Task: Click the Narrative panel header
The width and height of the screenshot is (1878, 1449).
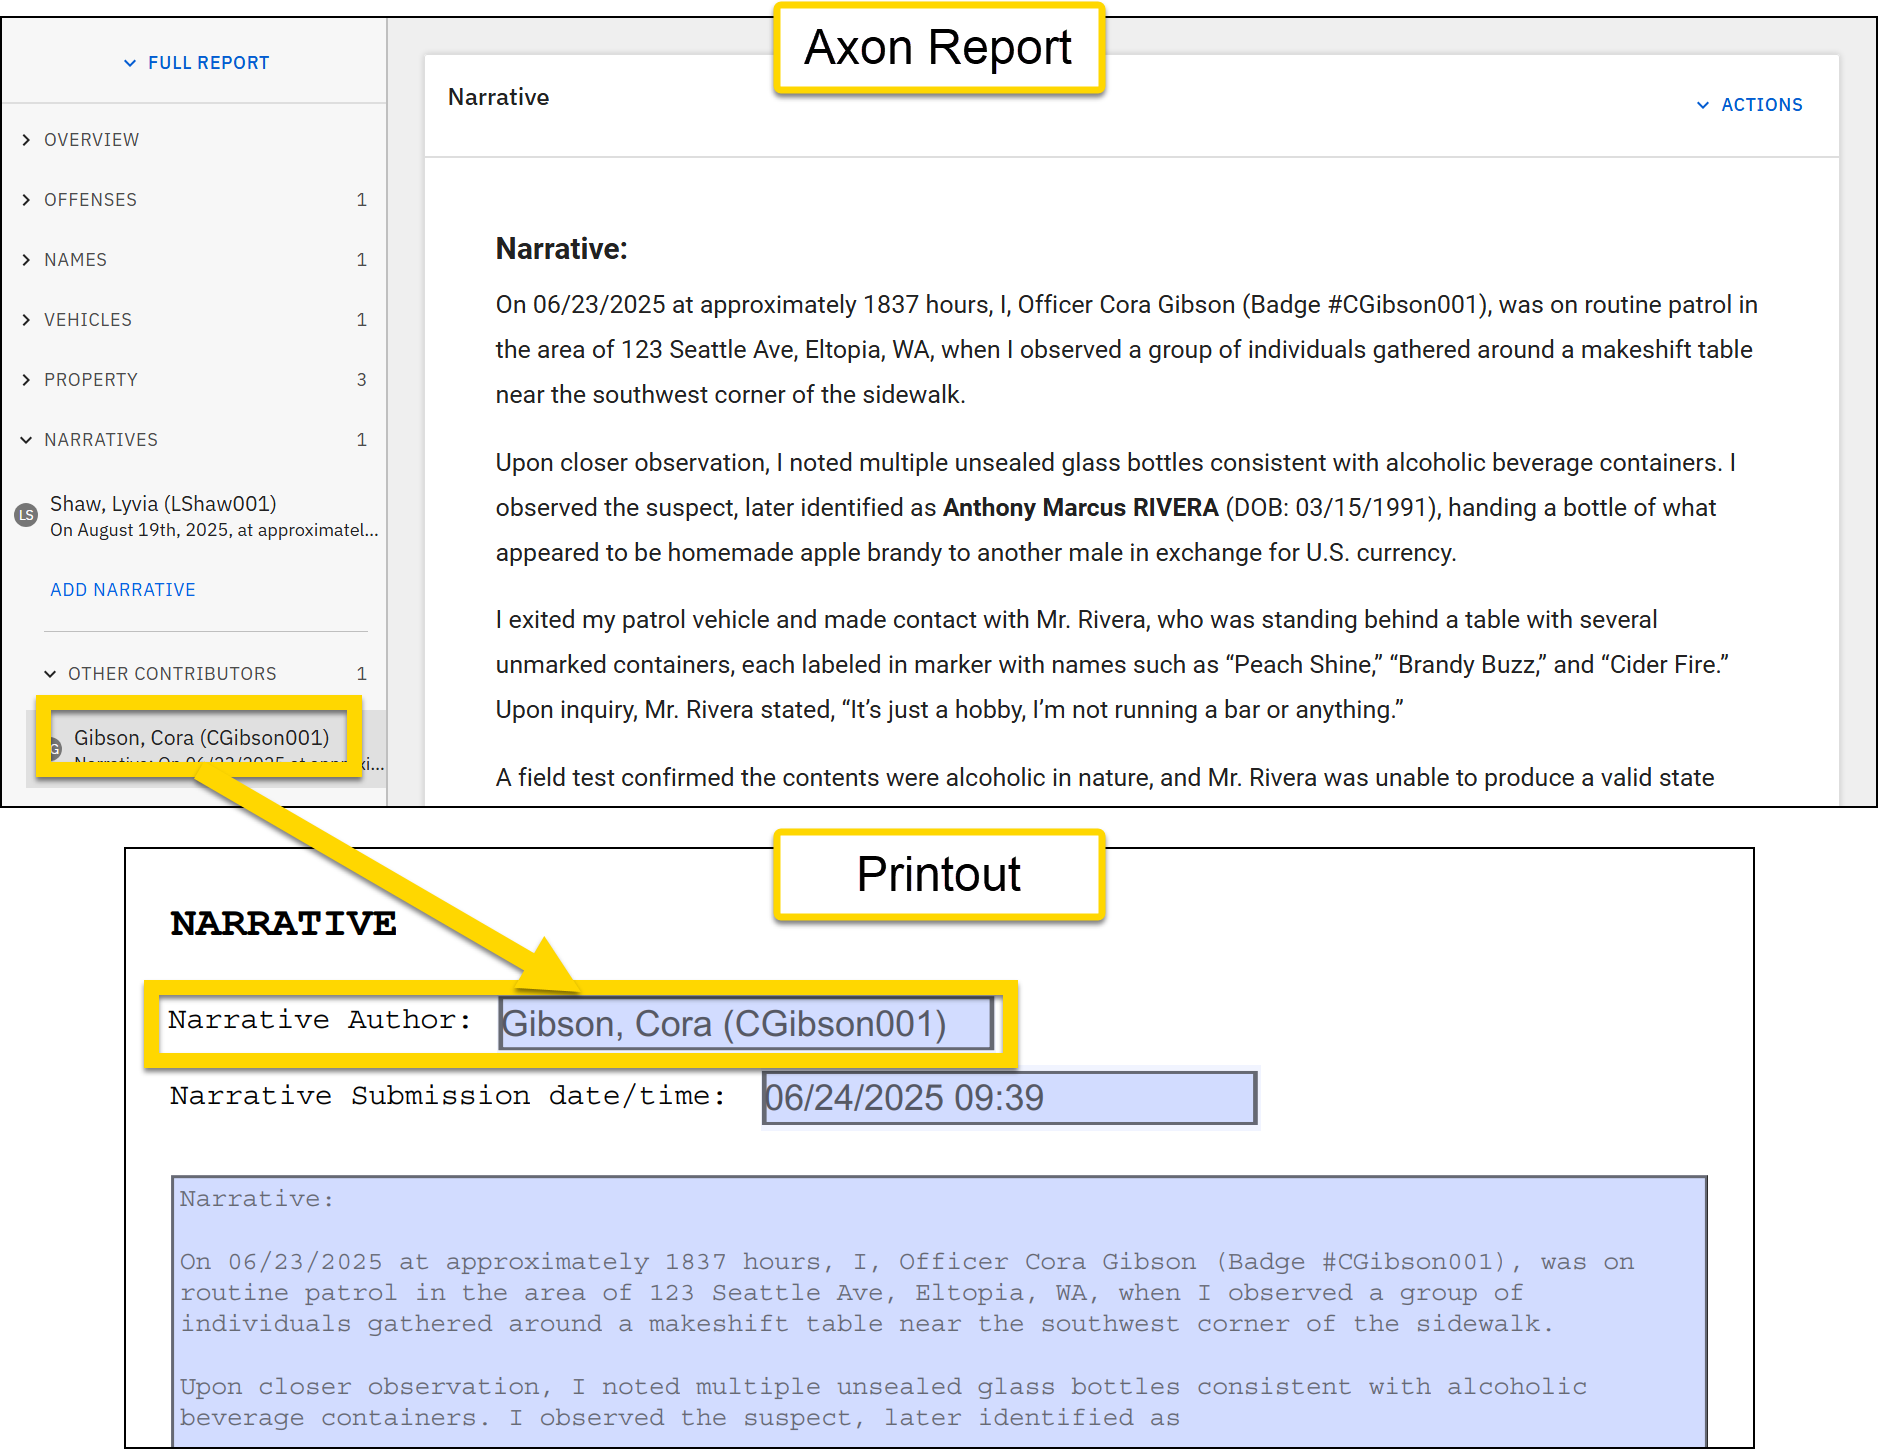Action: point(498,97)
